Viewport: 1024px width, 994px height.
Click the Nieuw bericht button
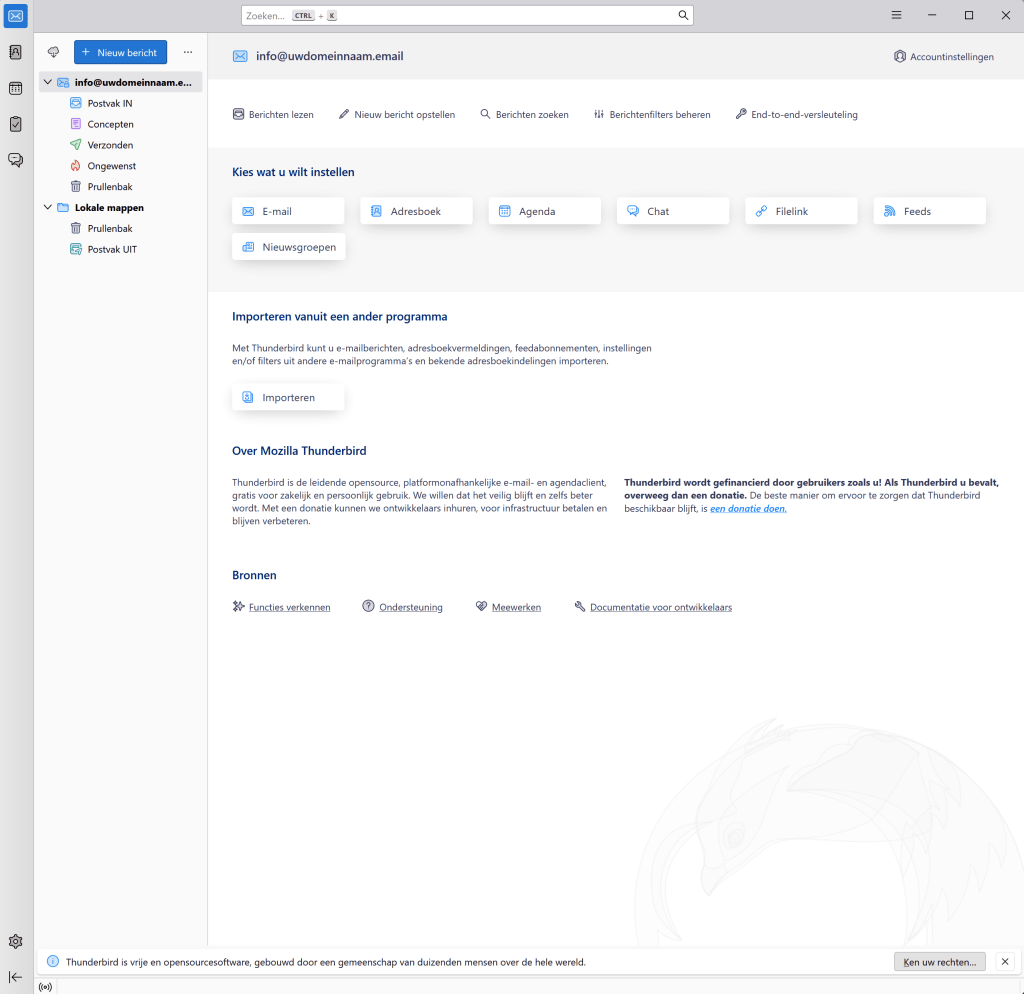click(120, 52)
